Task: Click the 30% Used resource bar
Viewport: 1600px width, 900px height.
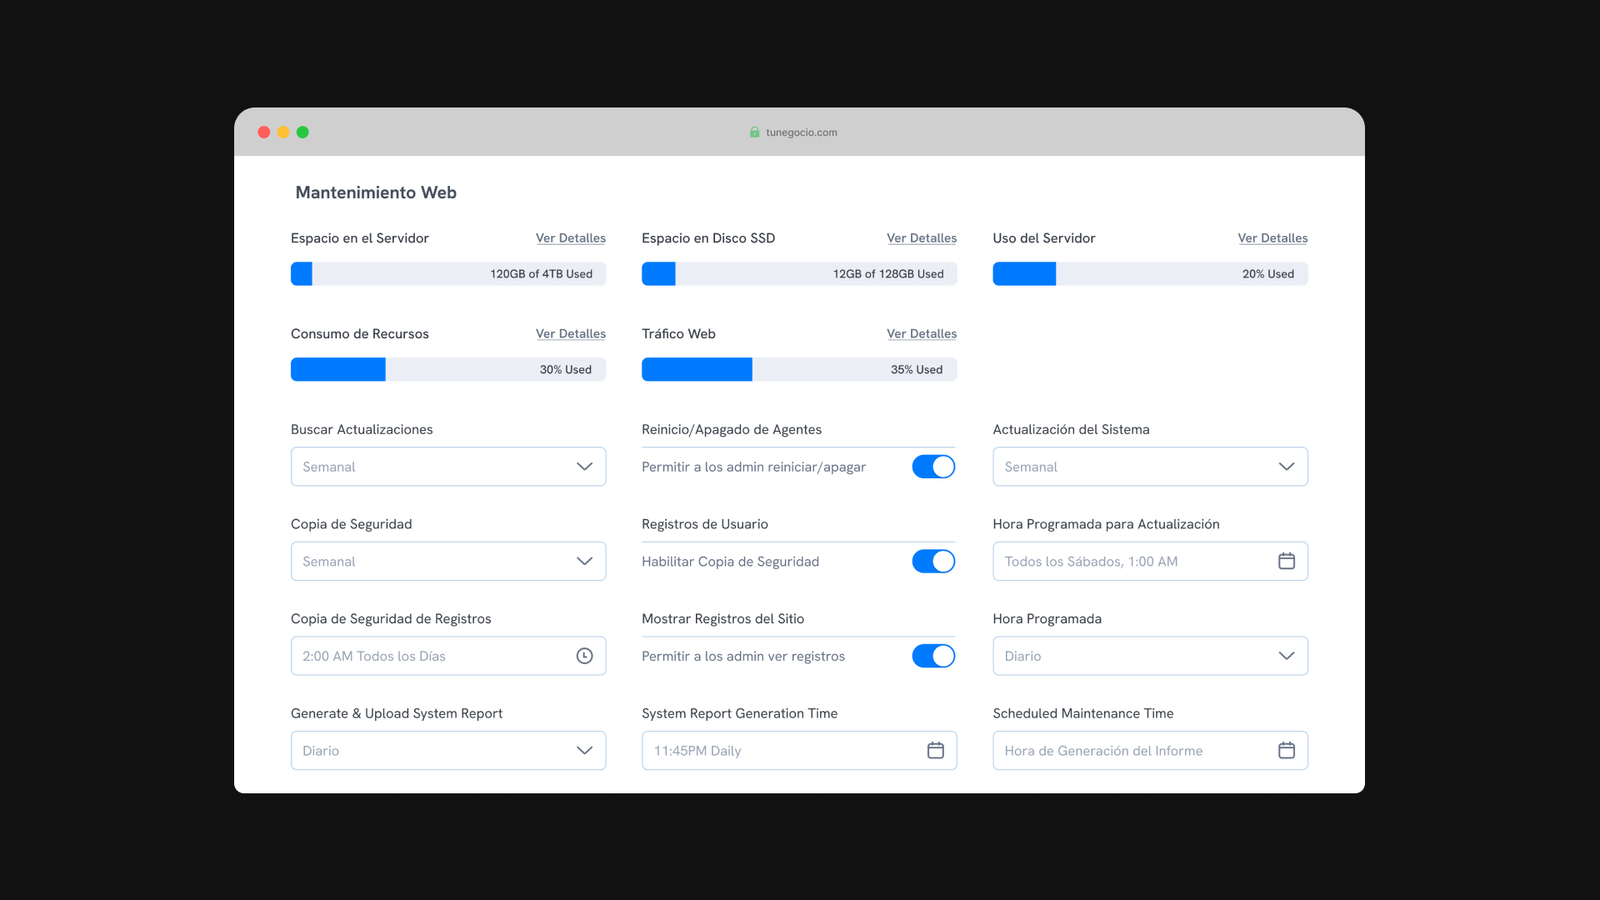Action: click(448, 370)
